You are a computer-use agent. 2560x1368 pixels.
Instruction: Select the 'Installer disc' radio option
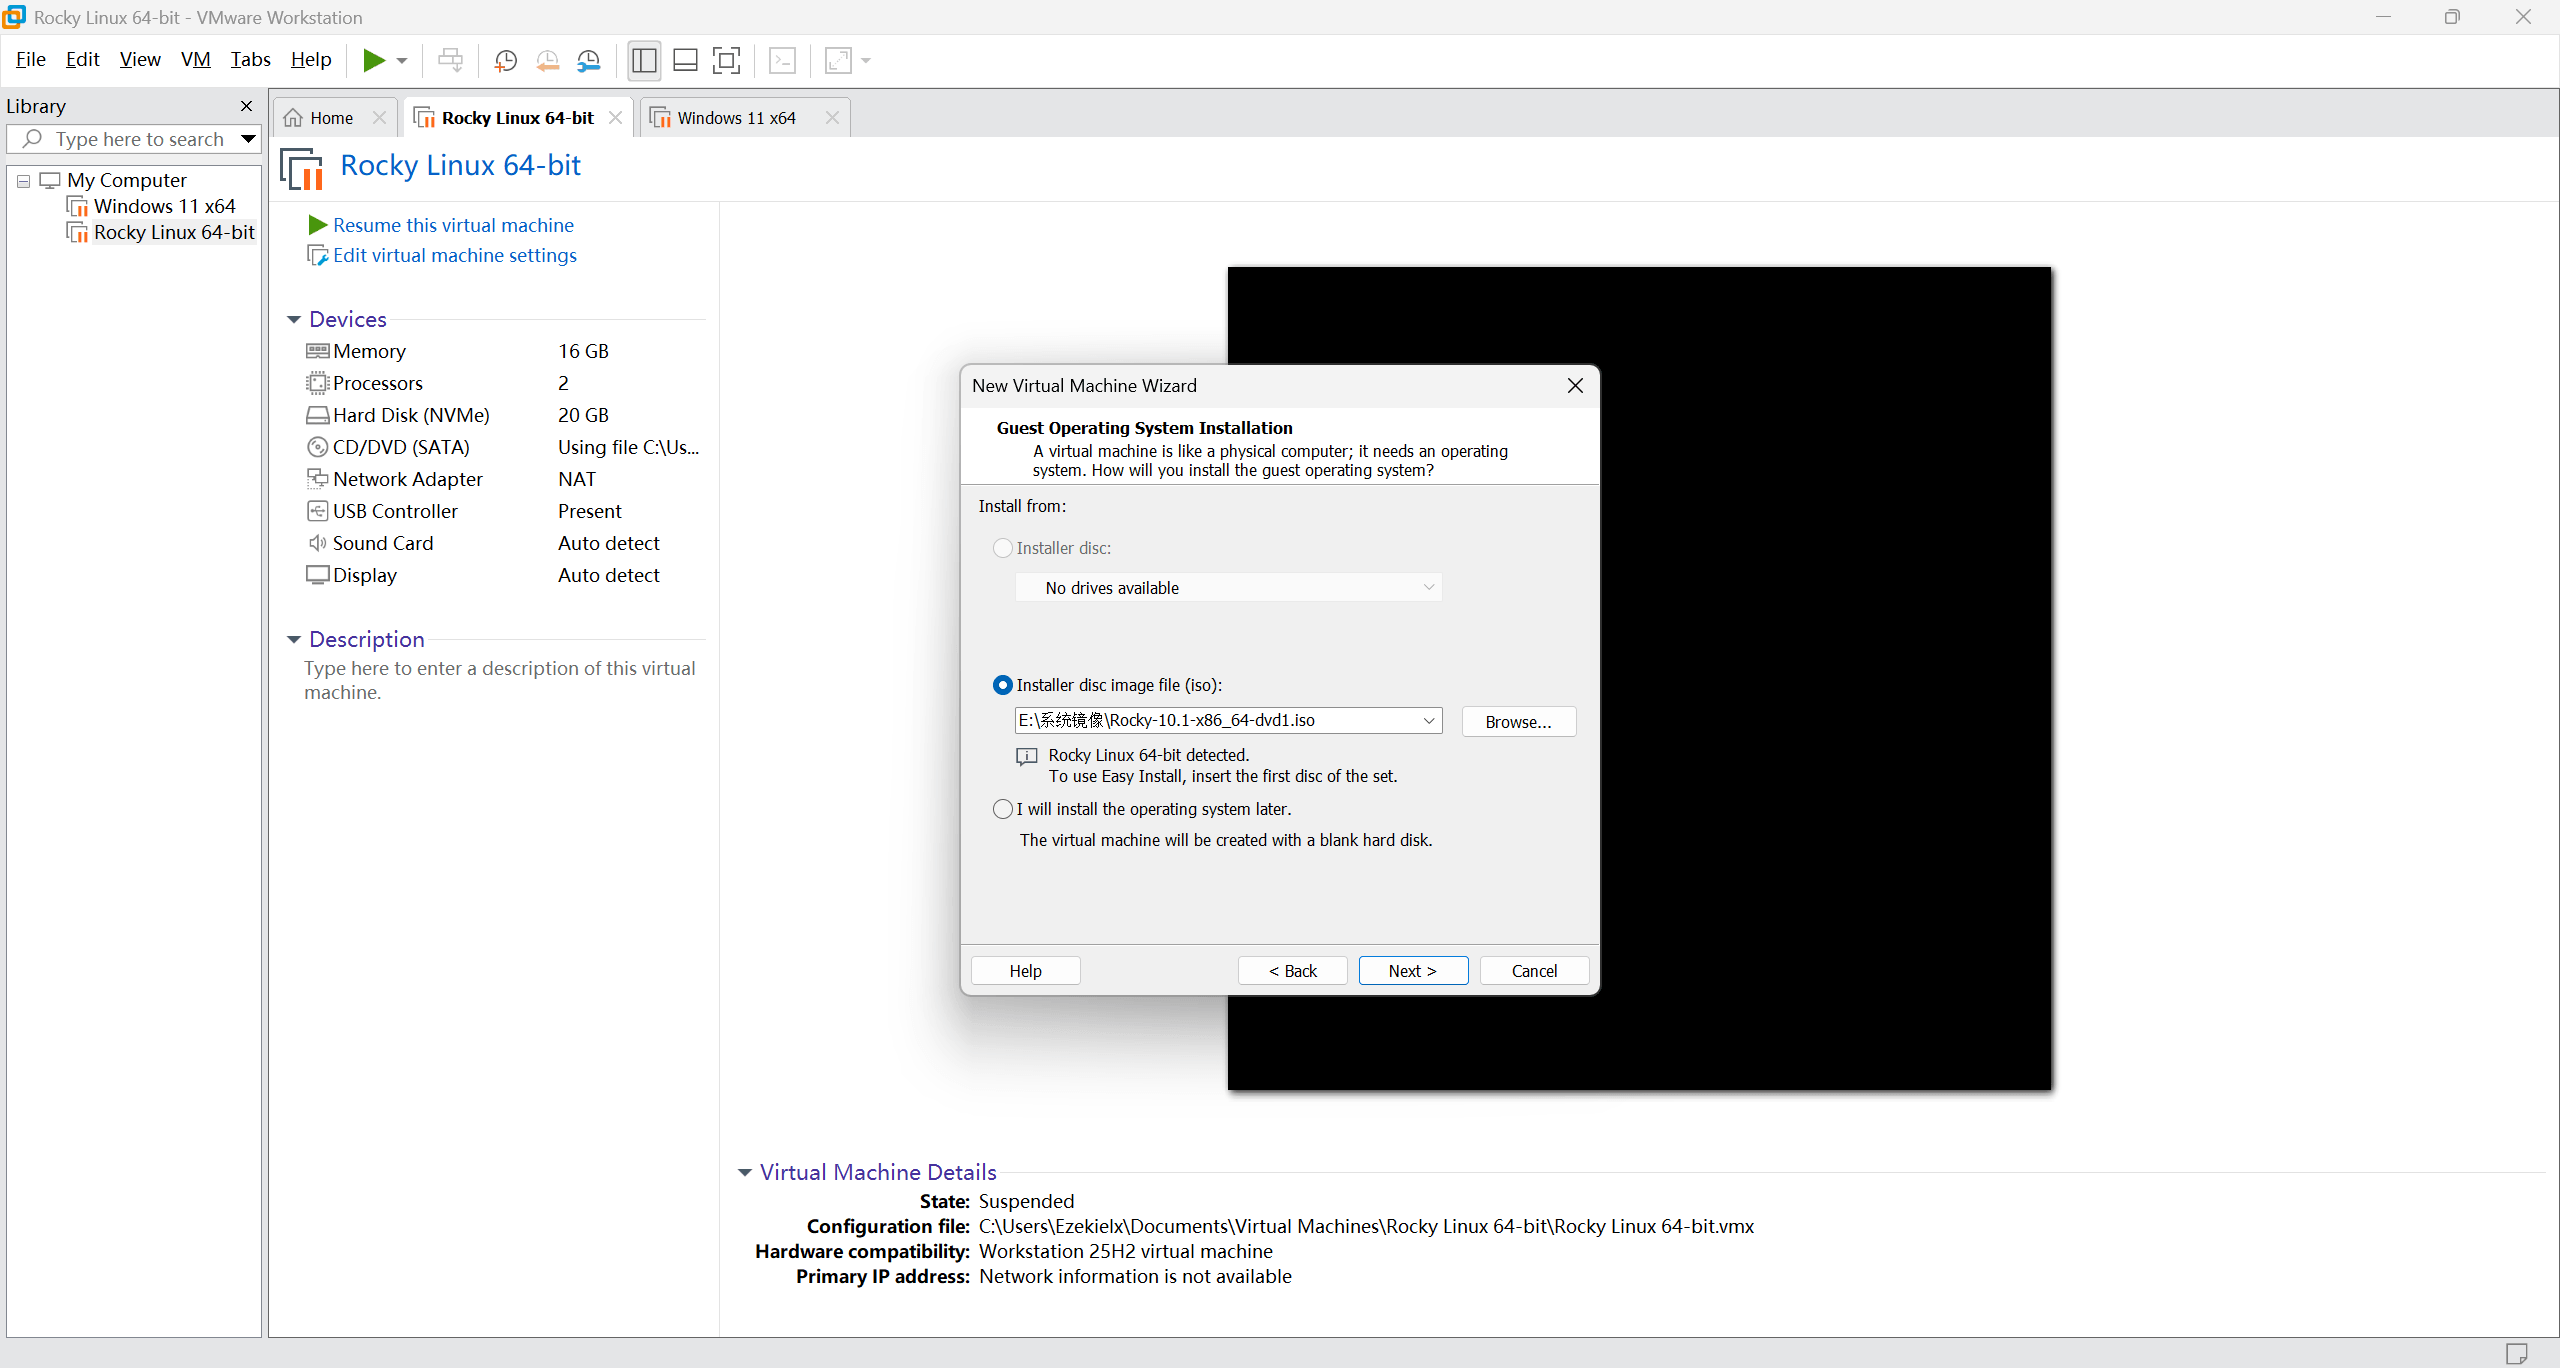(x=1003, y=548)
